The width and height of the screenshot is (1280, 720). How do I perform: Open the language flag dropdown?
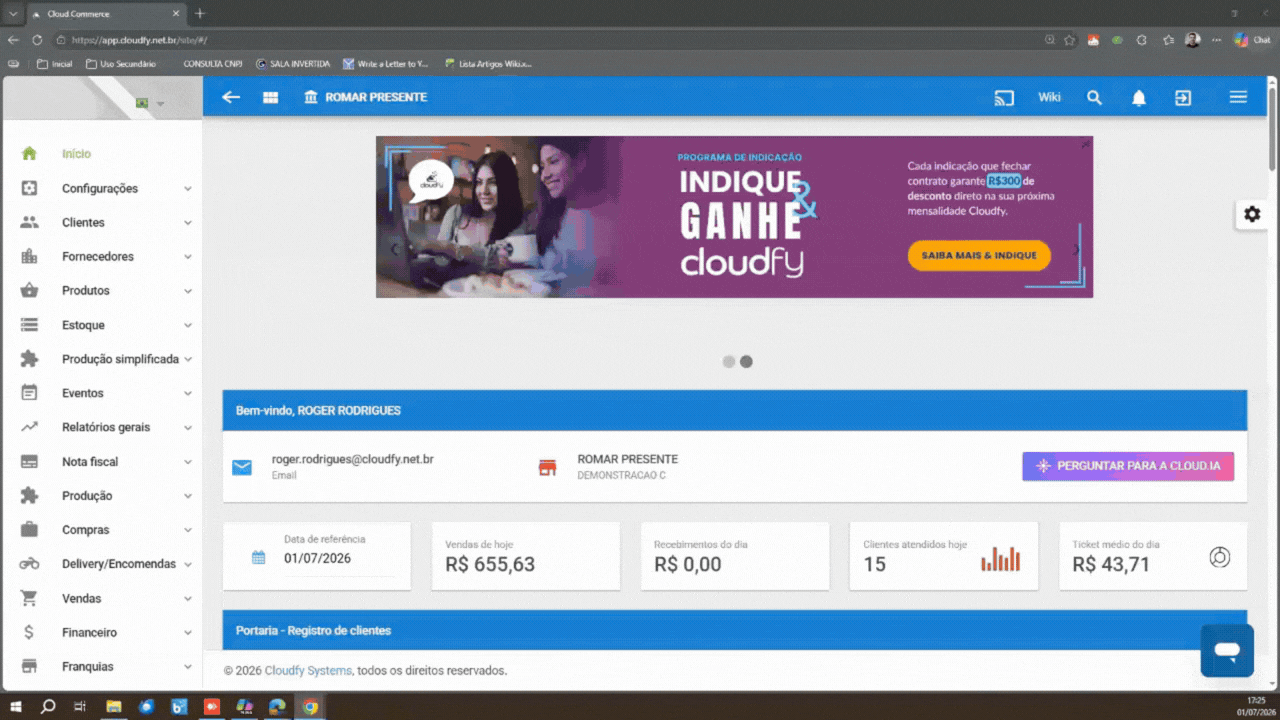click(150, 103)
